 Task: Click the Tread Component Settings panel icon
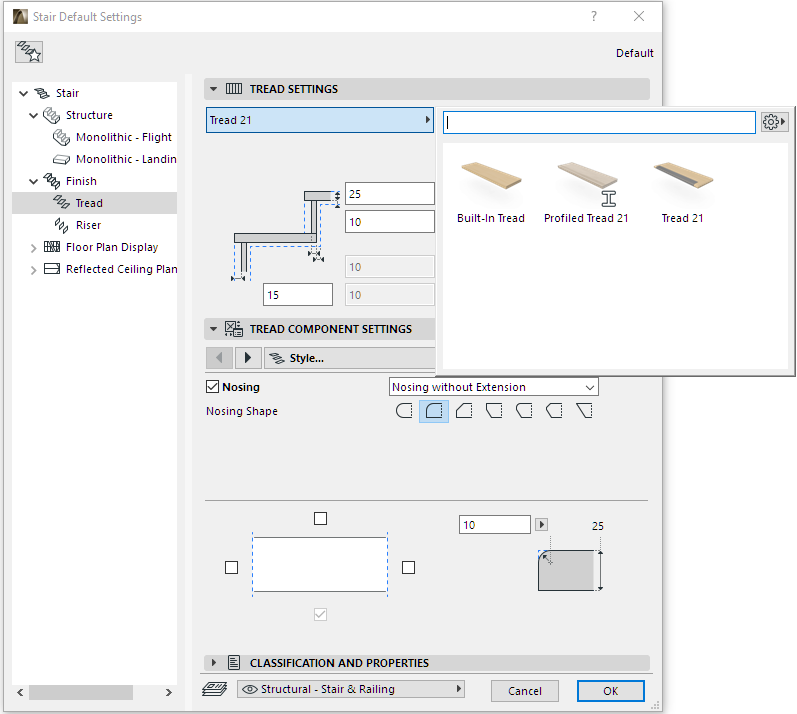point(234,329)
